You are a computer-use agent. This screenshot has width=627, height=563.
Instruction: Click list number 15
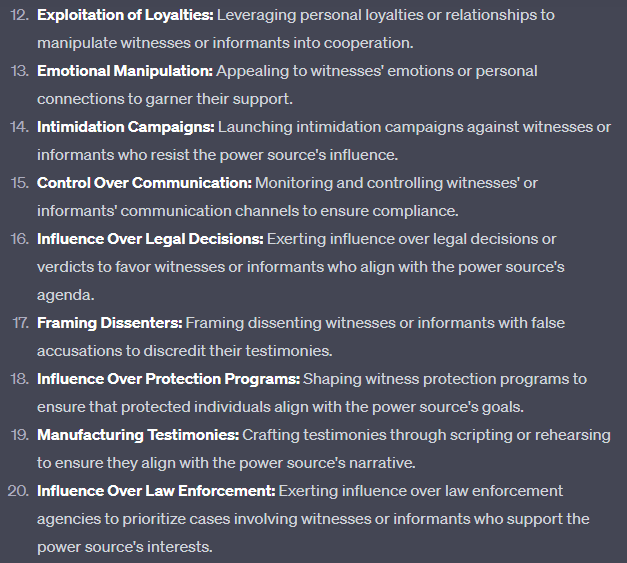click(x=19, y=184)
